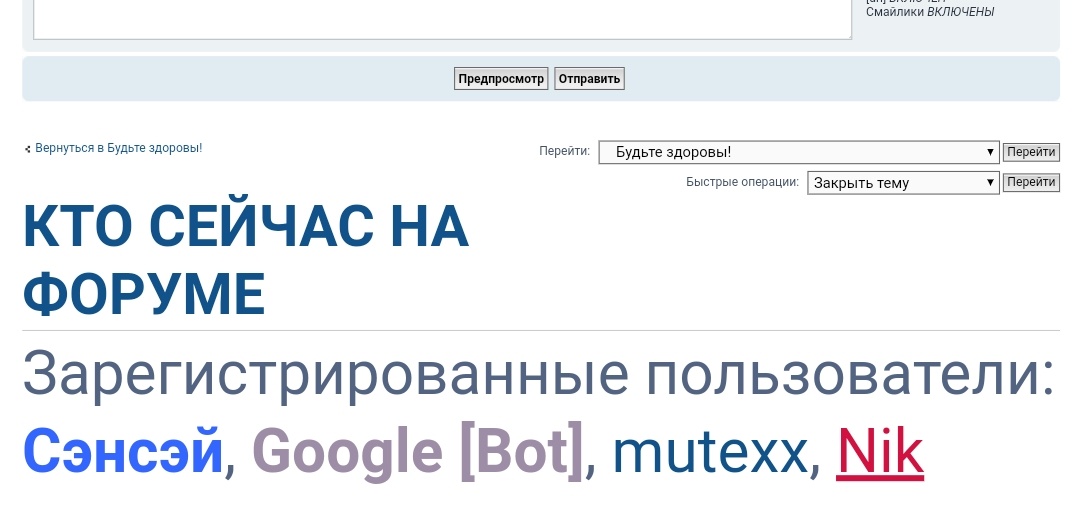Click the Предпросмотр button
1080x524 pixels.
(x=501, y=79)
